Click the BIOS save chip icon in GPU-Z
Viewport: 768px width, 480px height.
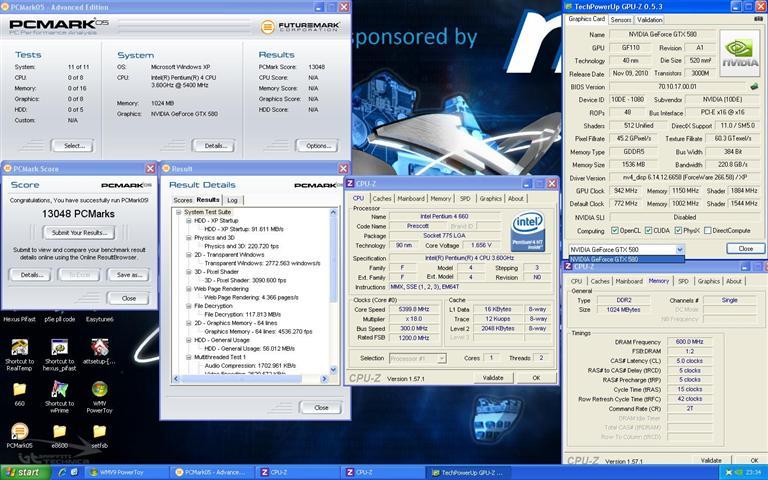(754, 87)
